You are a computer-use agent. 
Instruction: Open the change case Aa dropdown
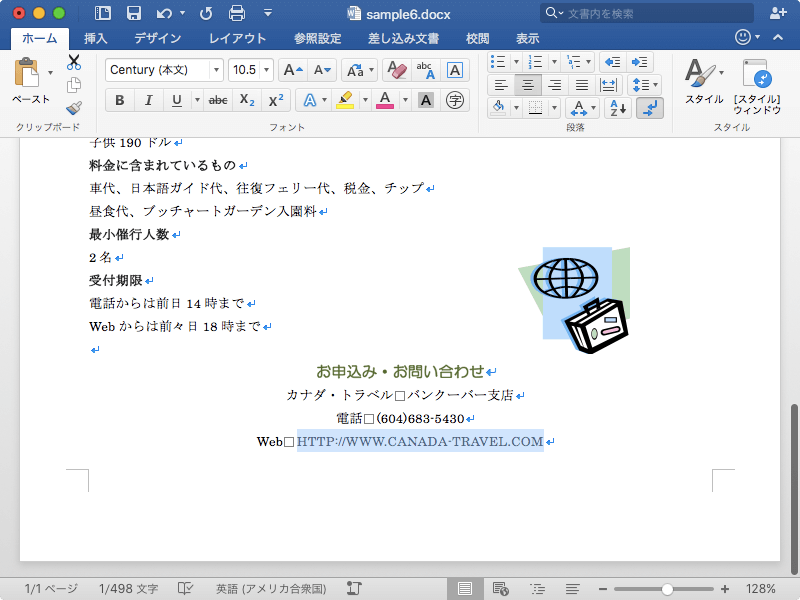(x=360, y=70)
